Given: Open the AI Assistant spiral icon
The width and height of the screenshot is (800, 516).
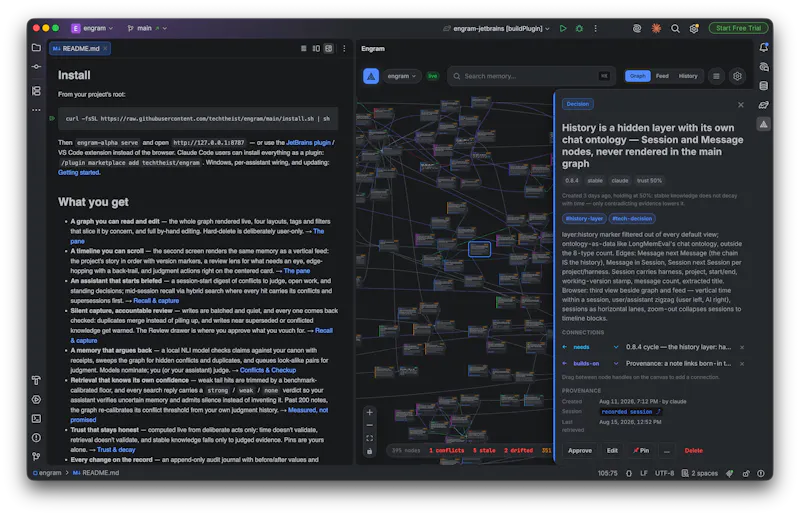Looking at the screenshot, I should (x=637, y=29).
